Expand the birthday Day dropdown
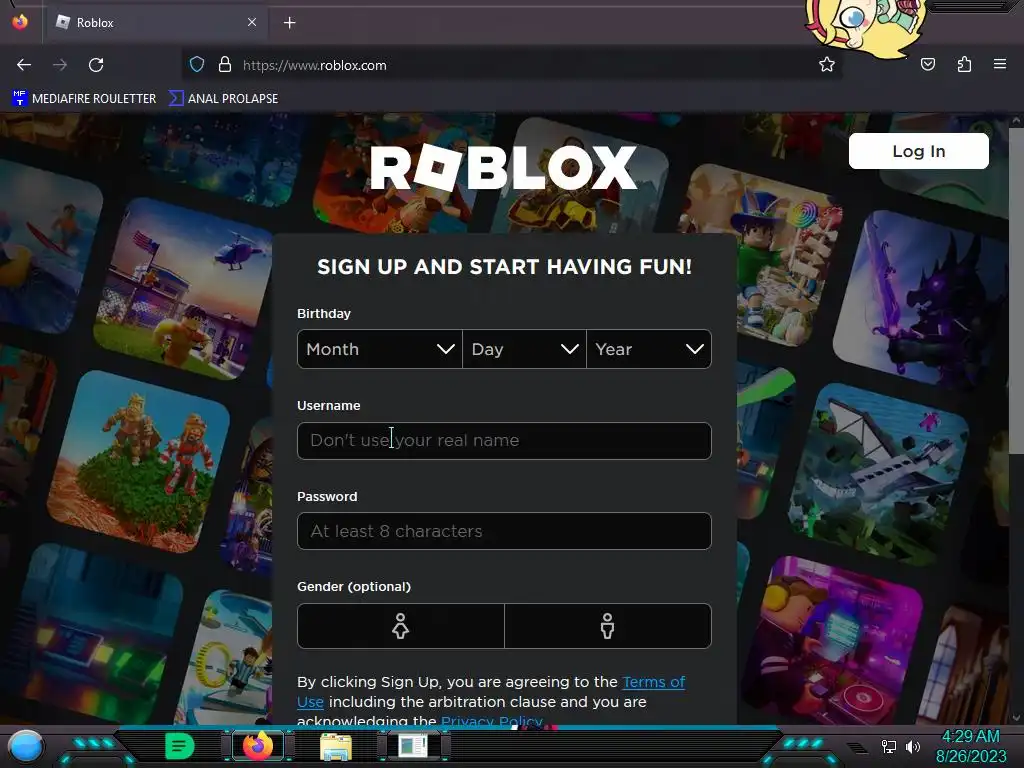This screenshot has height=768, width=1024. pos(524,349)
